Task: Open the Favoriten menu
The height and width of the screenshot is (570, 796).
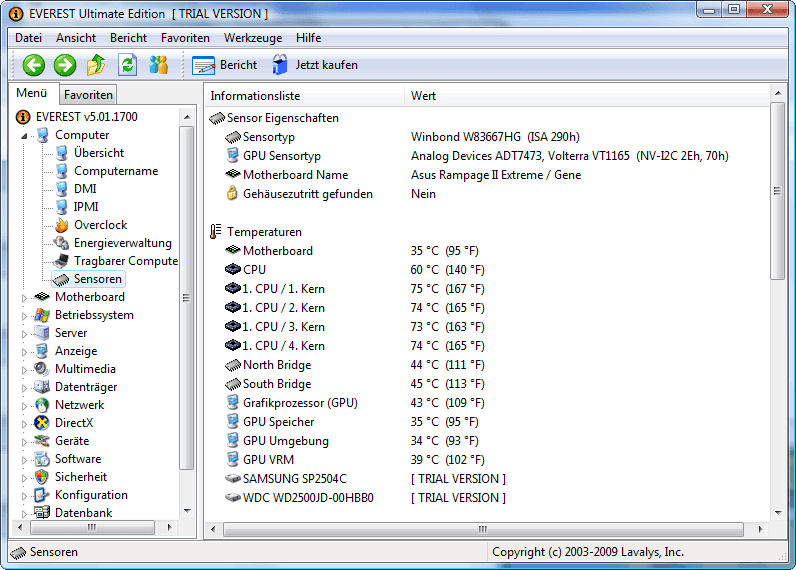Action: tap(185, 38)
